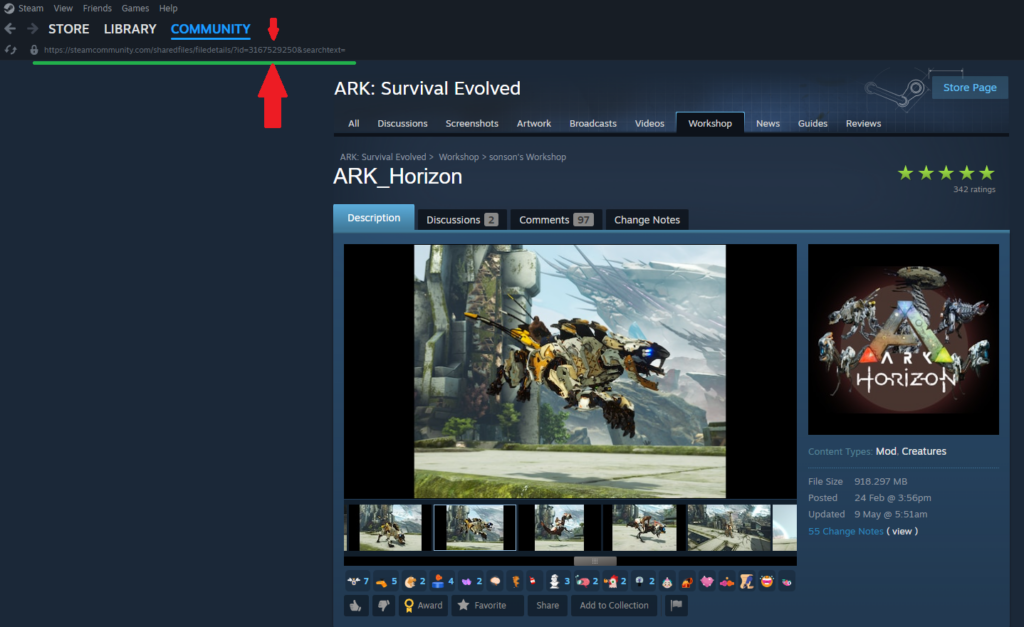This screenshot has width=1024, height=627.
Task: Click the page reload icon
Action: pos(10,49)
